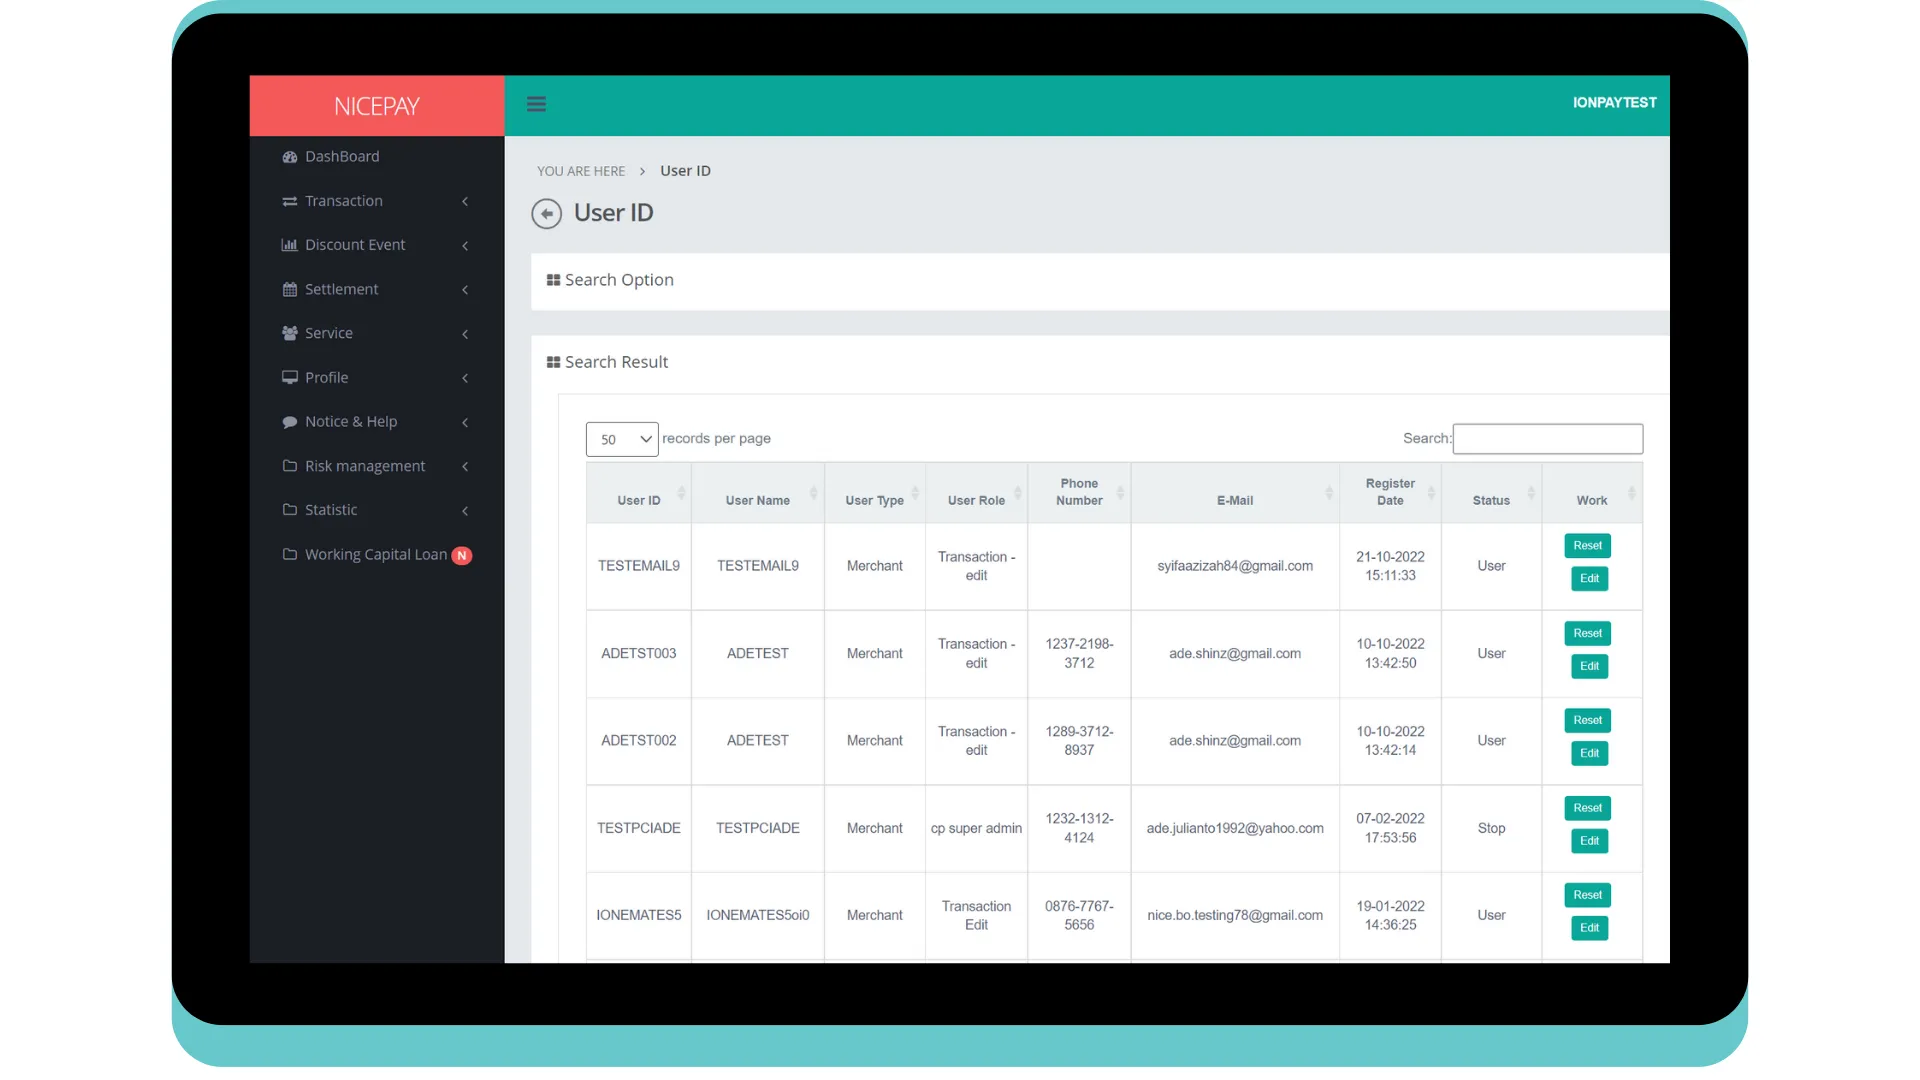Sort by Work column arrows
The width and height of the screenshot is (1920, 1080).
1632,493
